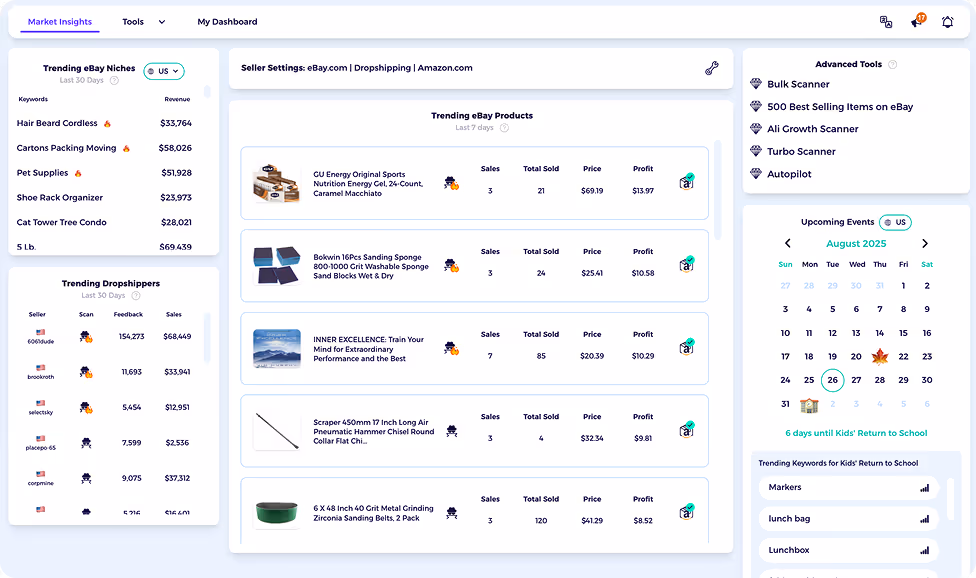Open lunch bag keyword stats icon

(924, 519)
